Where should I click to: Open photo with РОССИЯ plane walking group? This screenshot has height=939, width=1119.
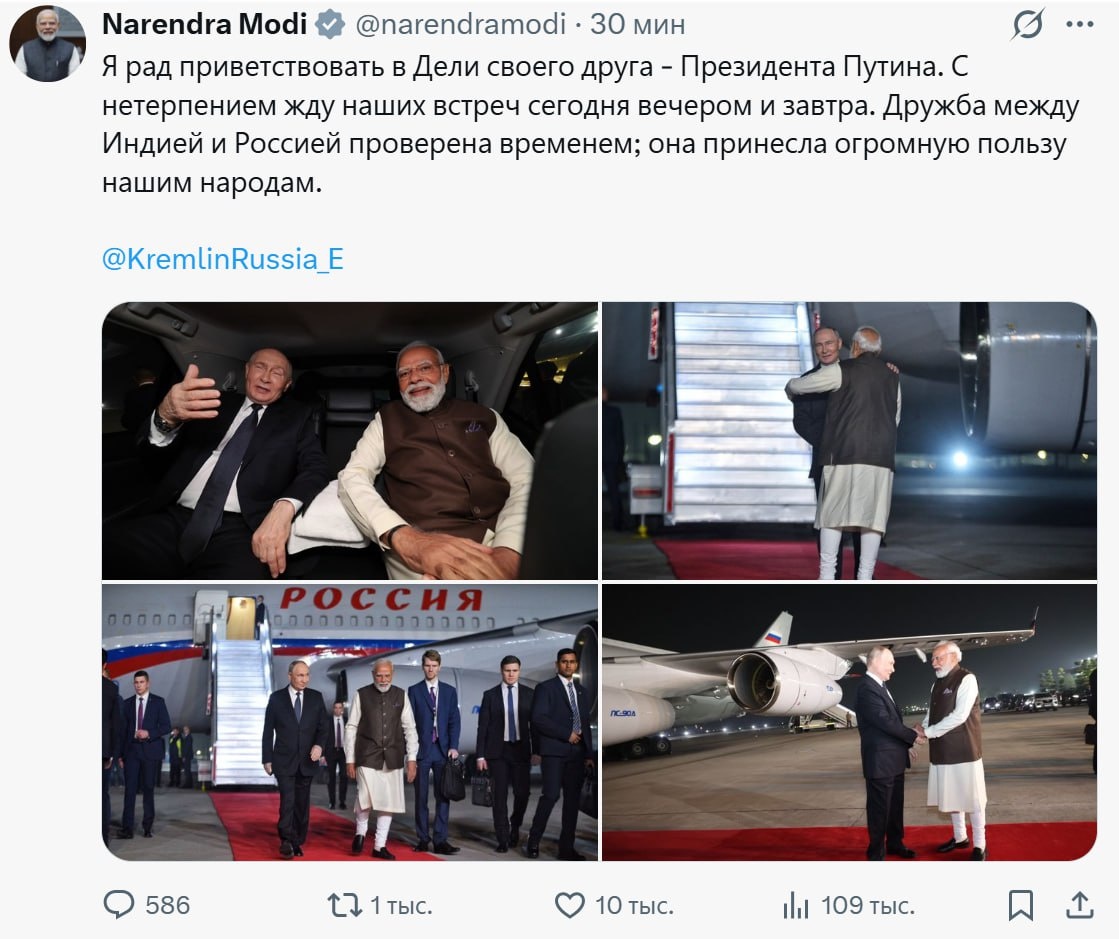350,722
